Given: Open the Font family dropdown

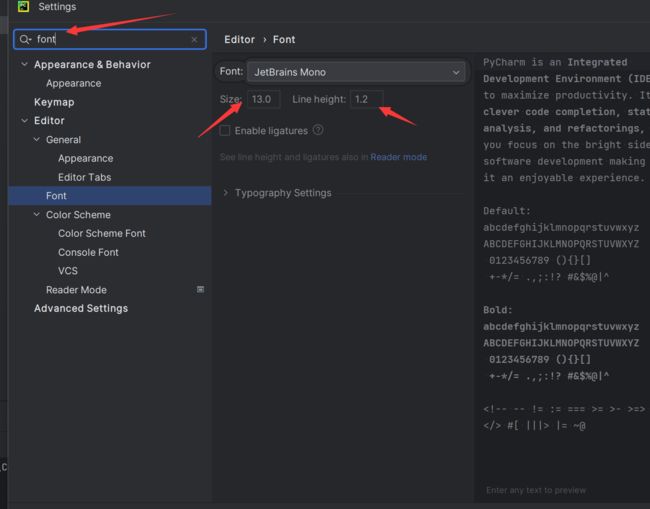Looking at the screenshot, I should coord(356,72).
